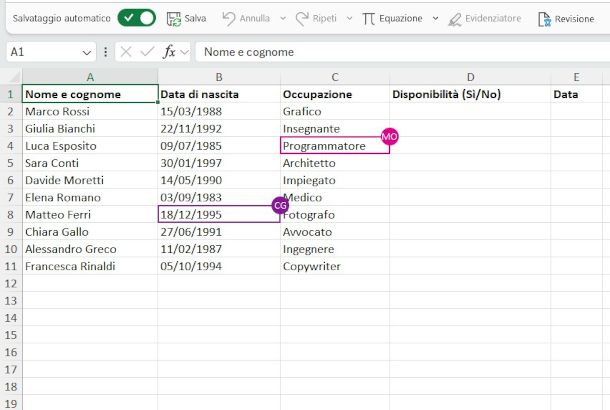Click the cell Ingegnere

coord(335,249)
